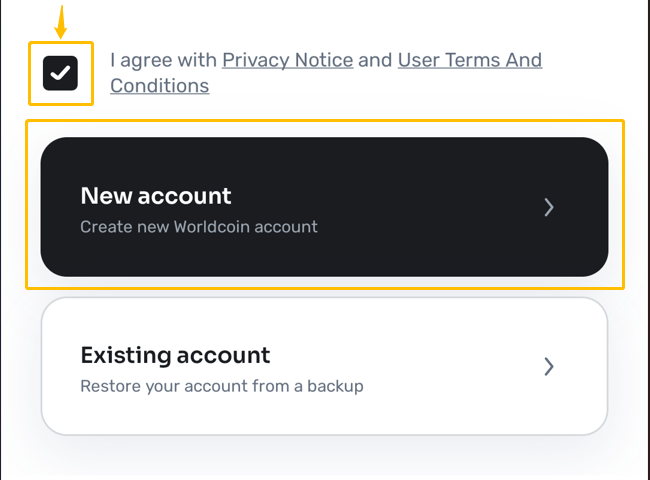
Task: Click the chevron arrow on New account
Action: click(x=549, y=207)
